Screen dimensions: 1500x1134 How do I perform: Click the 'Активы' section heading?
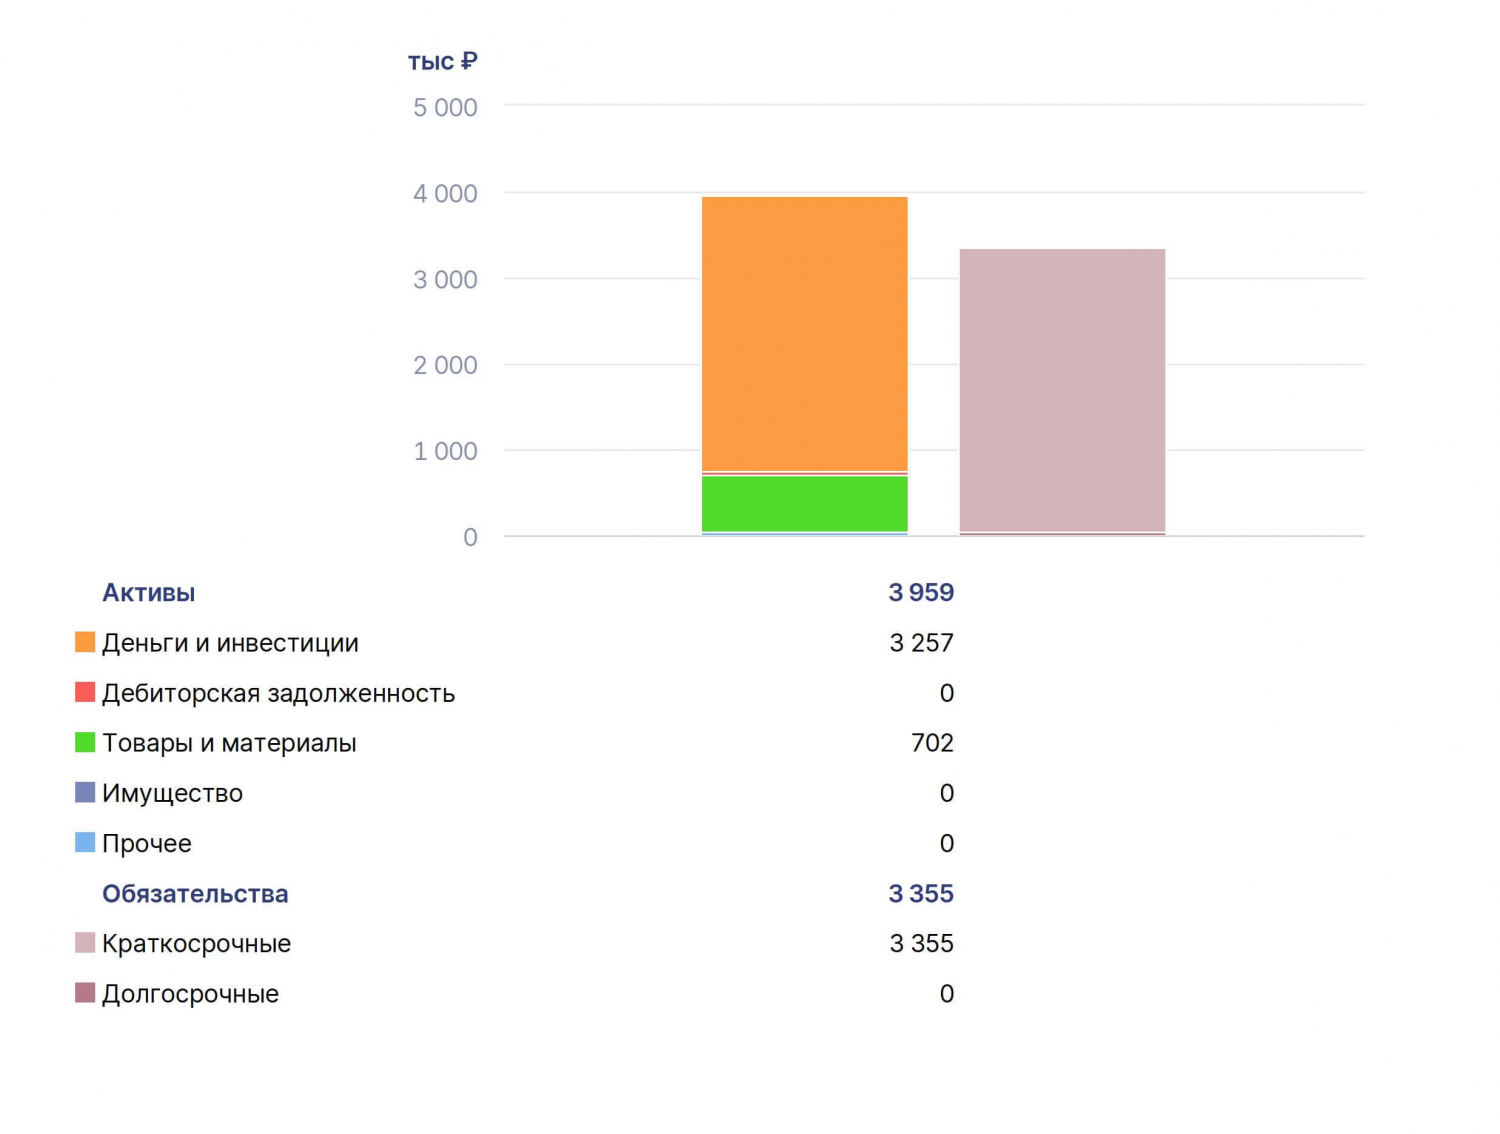[148, 593]
